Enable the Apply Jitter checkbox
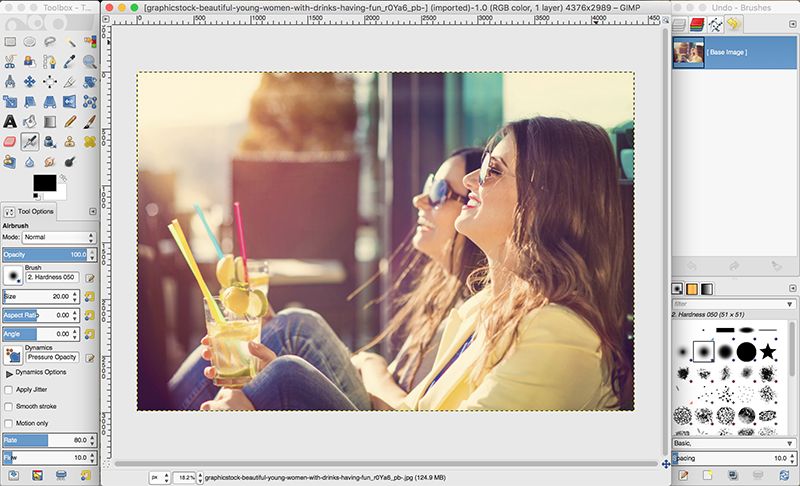This screenshot has height=486, width=800. pyautogui.click(x=9, y=389)
